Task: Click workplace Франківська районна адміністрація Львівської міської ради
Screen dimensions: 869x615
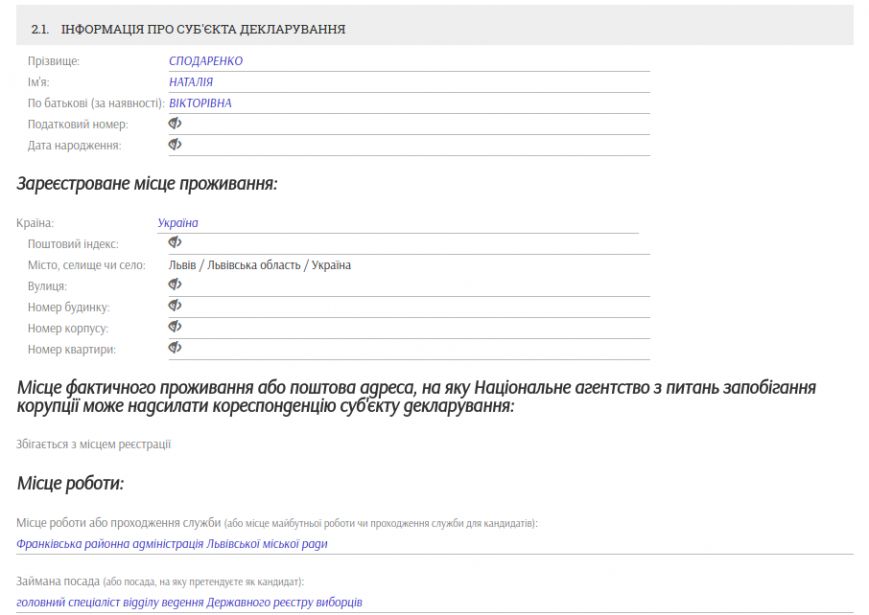Action: [172, 544]
